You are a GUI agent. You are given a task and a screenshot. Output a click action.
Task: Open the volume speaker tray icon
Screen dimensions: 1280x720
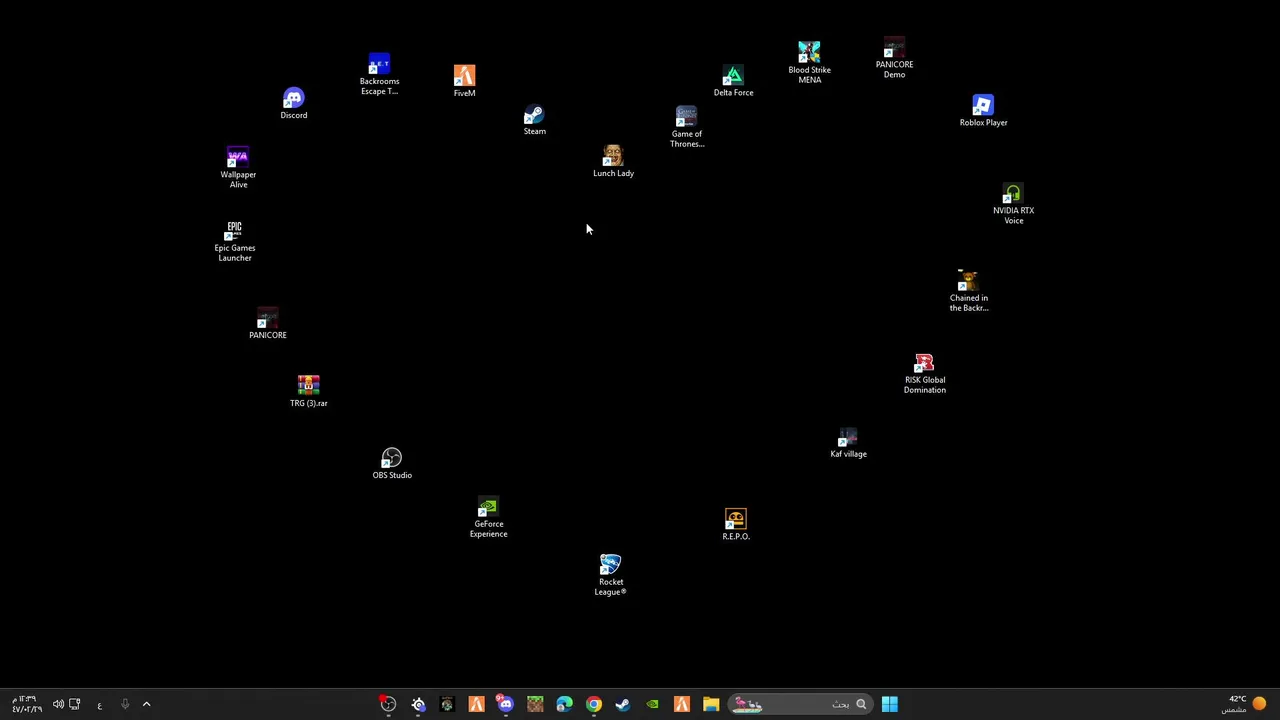pyautogui.click(x=58, y=704)
